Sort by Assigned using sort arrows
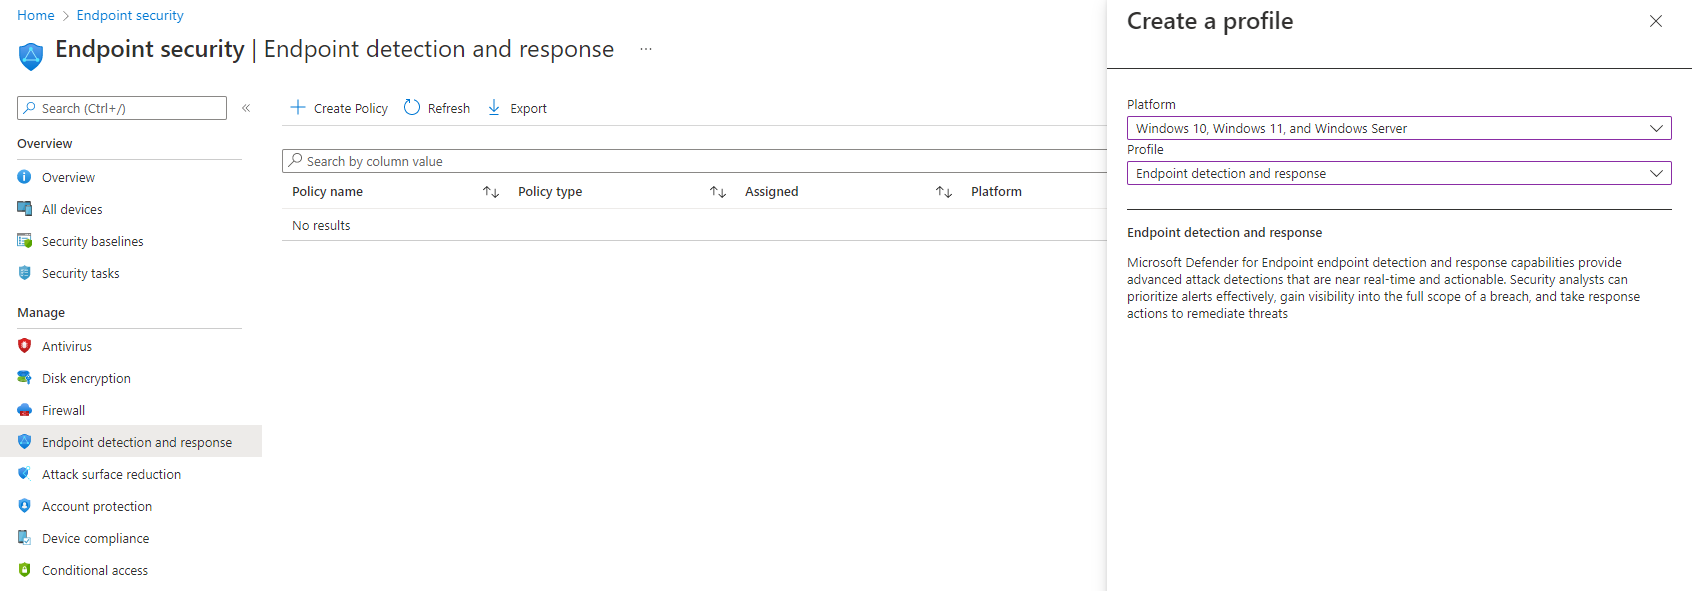The width and height of the screenshot is (1692, 591). click(x=944, y=192)
